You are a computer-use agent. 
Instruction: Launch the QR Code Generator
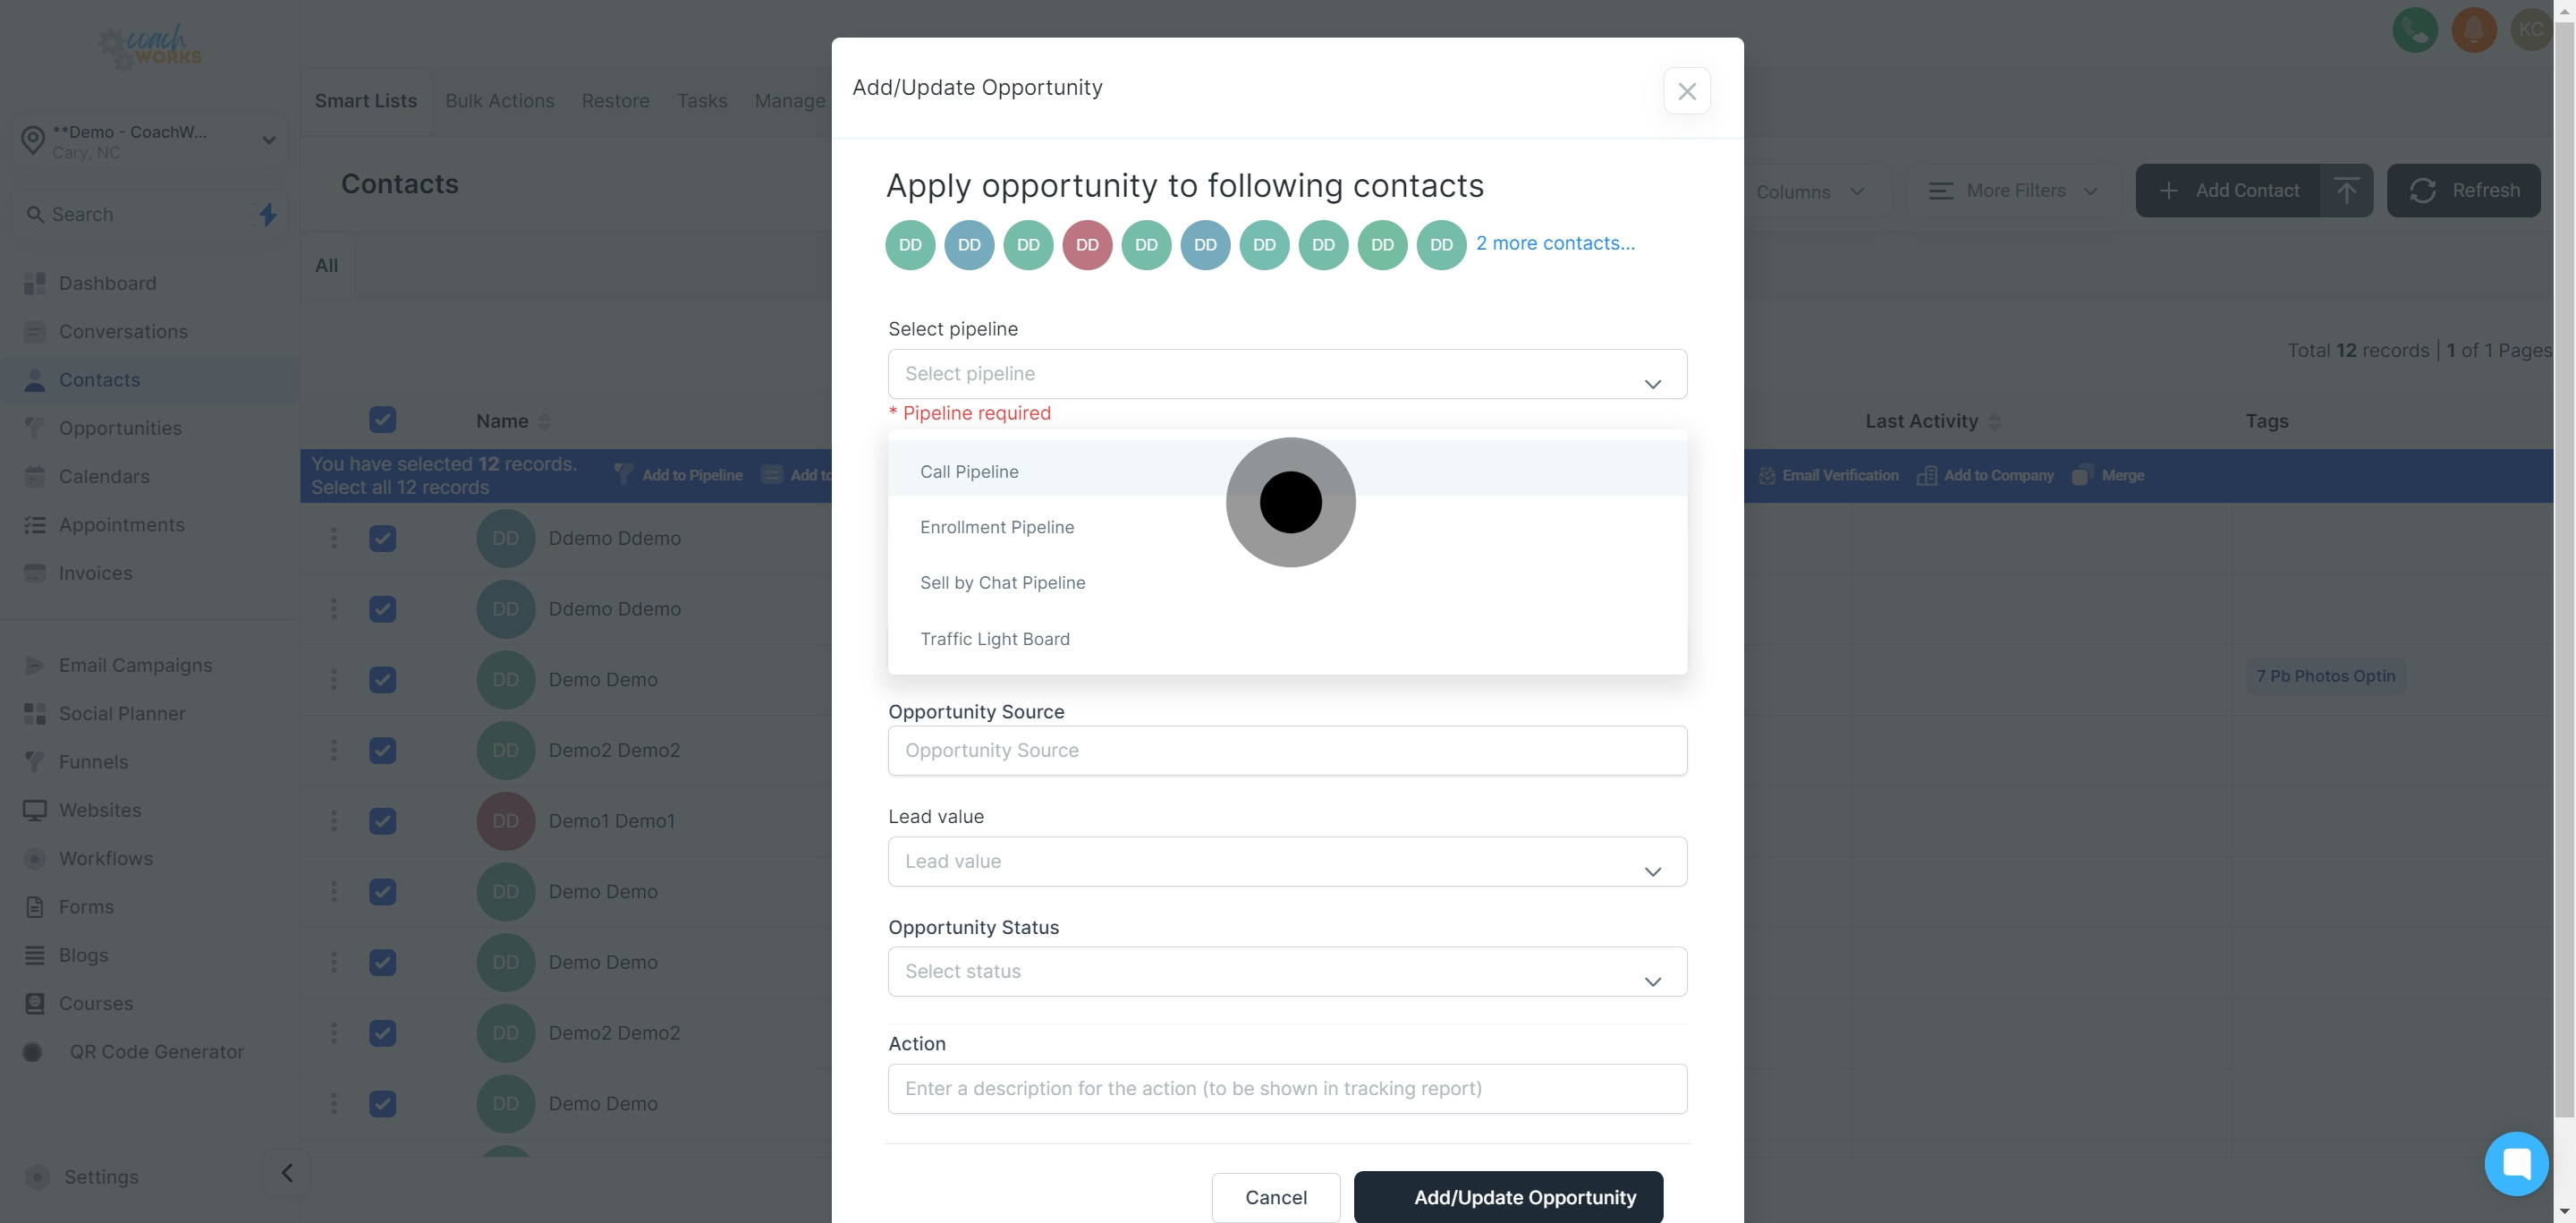pyautogui.click(x=157, y=1051)
